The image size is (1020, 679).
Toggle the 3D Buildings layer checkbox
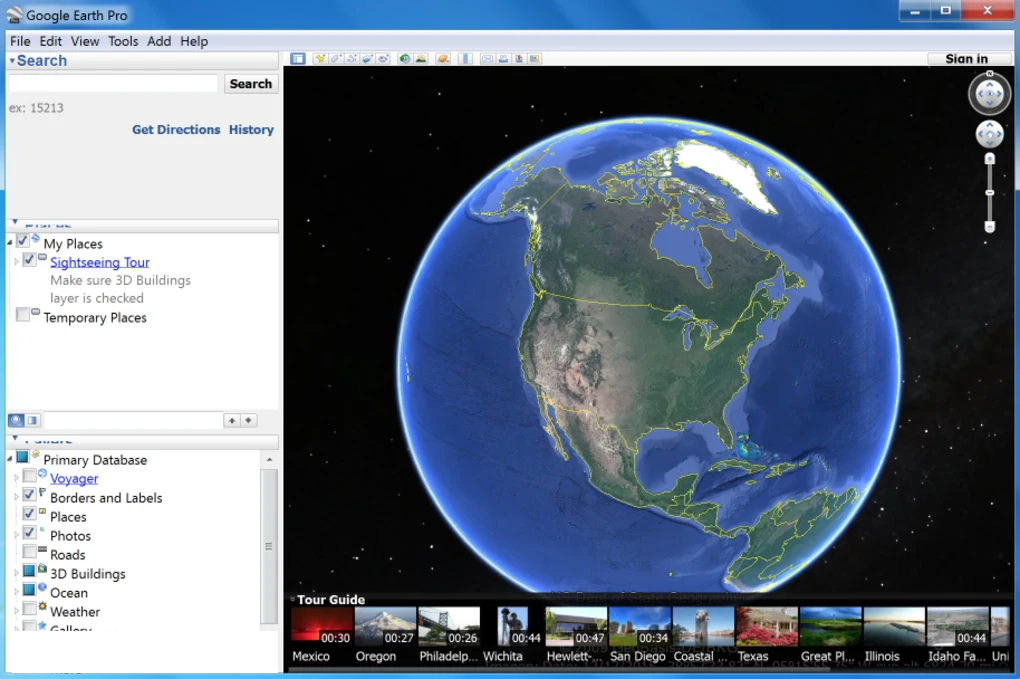coord(29,571)
